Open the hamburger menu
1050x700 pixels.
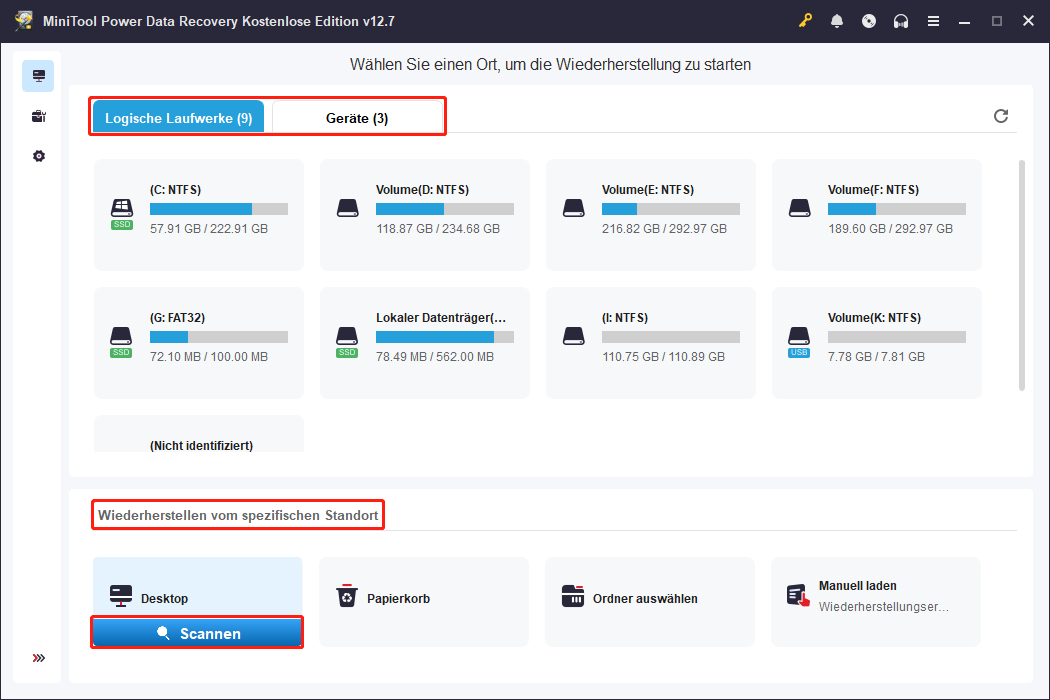(933, 20)
